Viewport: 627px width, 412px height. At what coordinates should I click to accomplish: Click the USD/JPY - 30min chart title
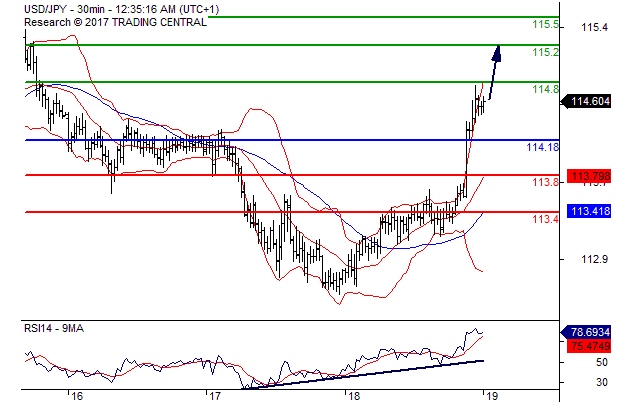tap(122, 9)
